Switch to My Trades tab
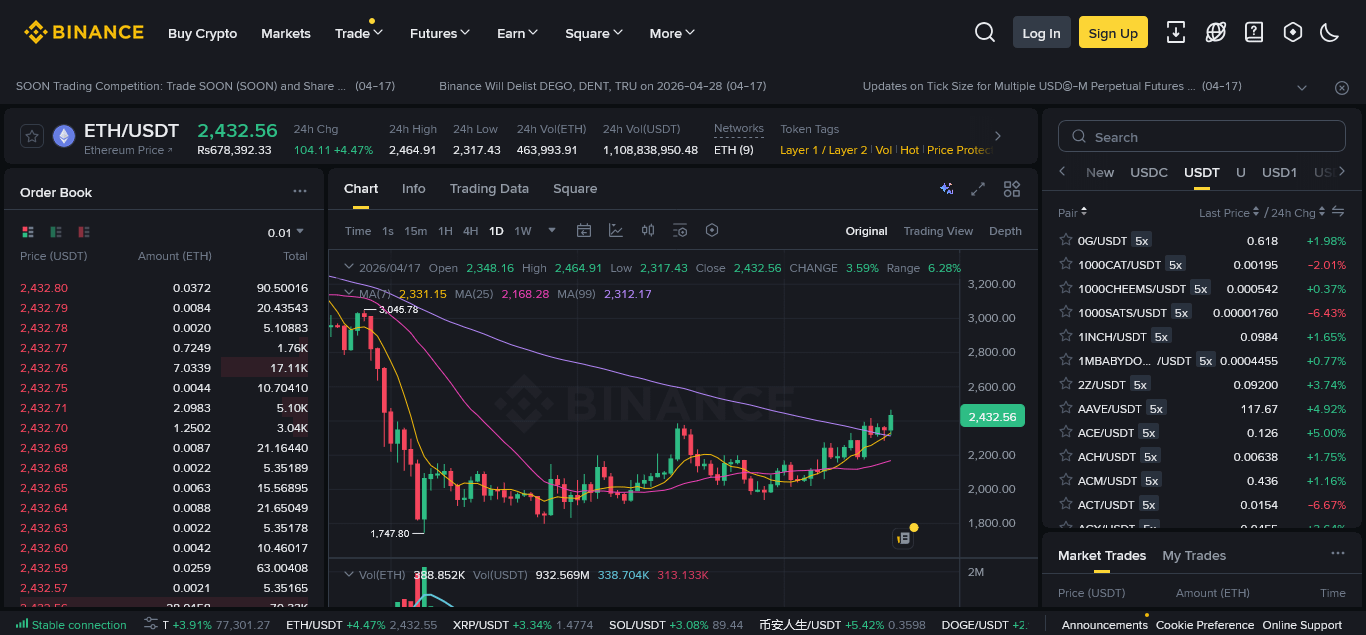Screen dimensions: 1366x635 tap(1194, 555)
